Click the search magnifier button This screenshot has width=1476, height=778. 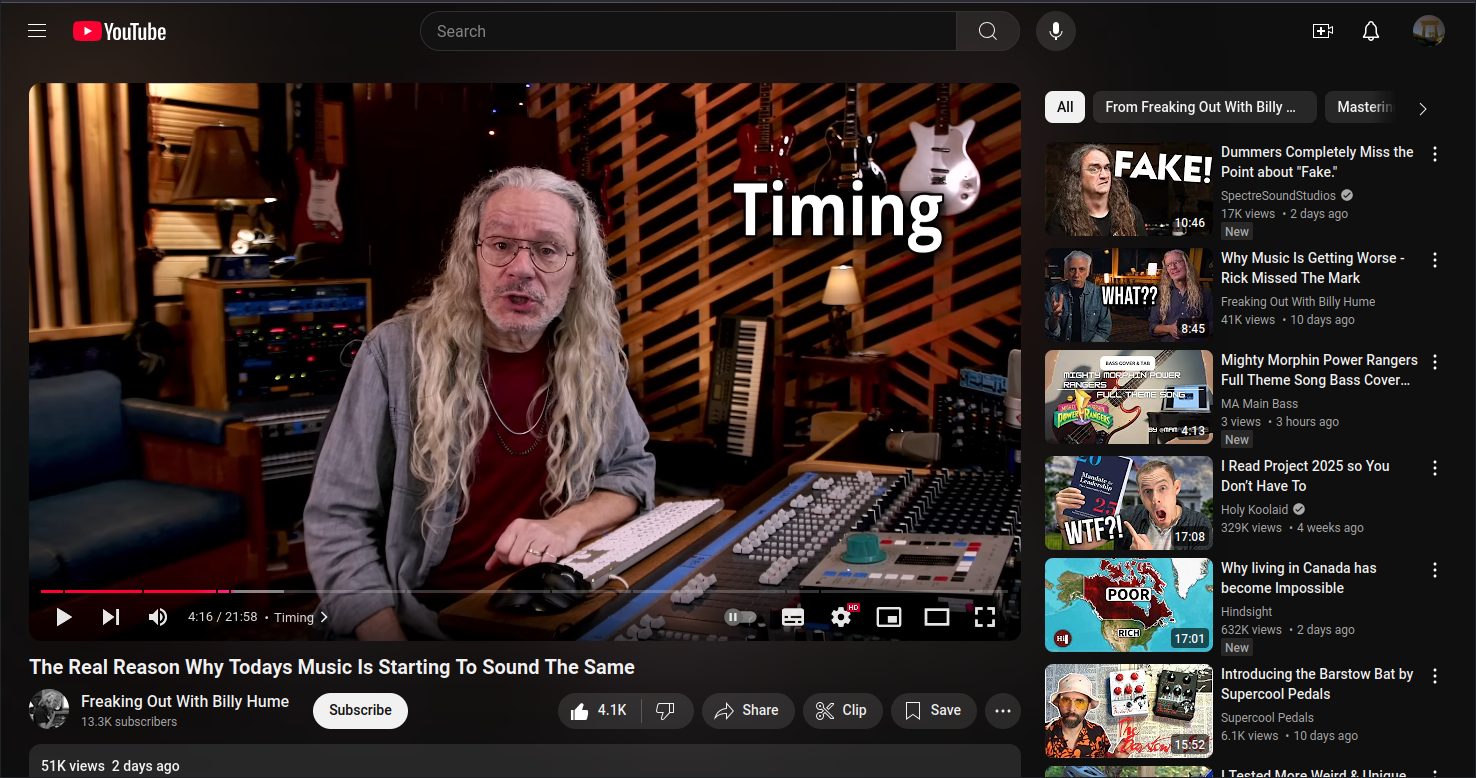[987, 31]
